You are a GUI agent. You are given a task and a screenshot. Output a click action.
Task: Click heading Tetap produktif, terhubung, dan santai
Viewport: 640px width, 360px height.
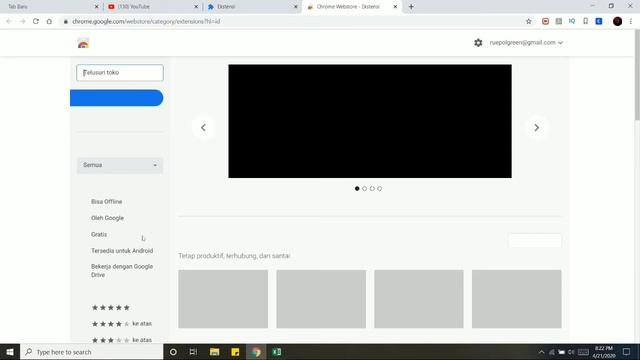click(234, 256)
